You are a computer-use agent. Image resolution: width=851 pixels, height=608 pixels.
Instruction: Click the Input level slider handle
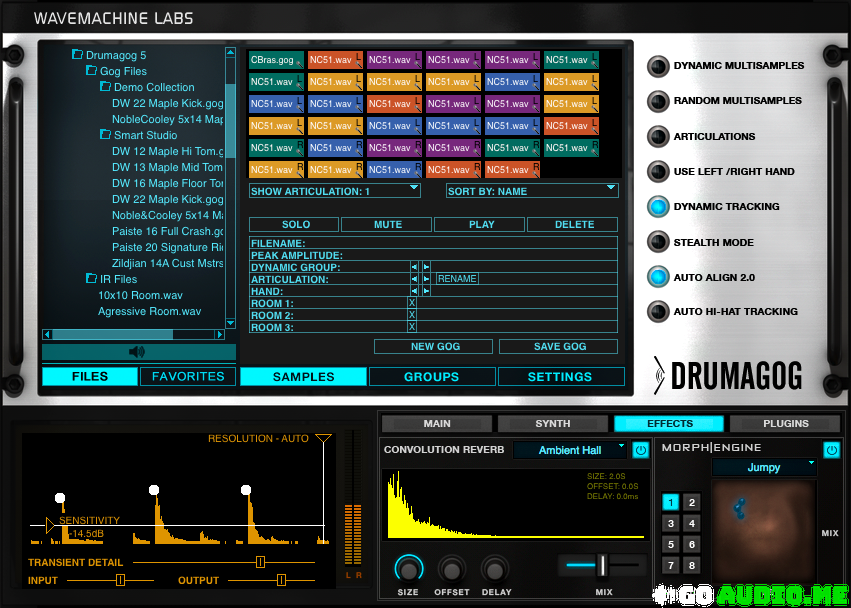120,580
